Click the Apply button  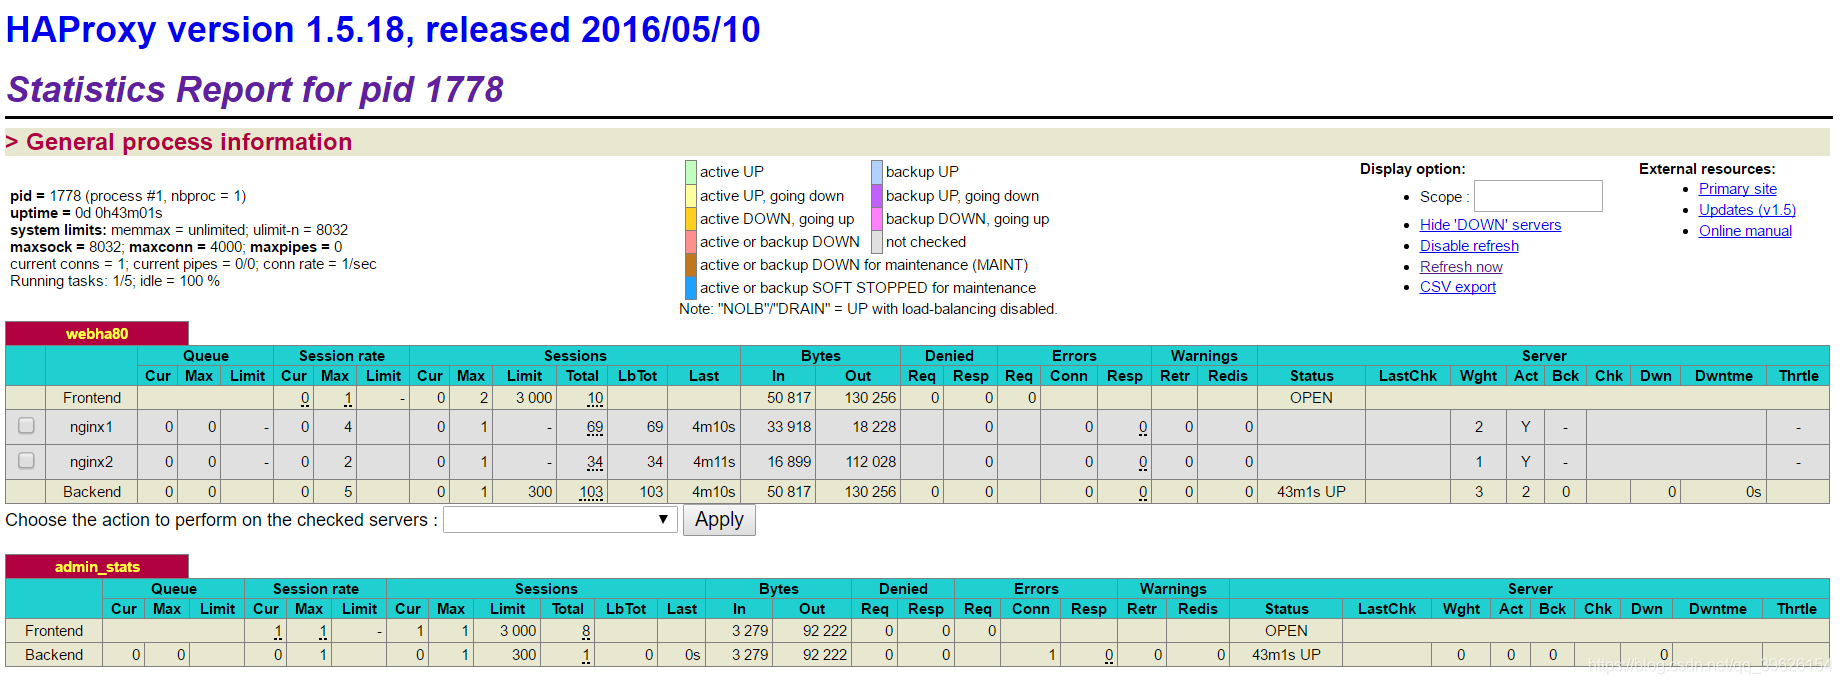(719, 520)
